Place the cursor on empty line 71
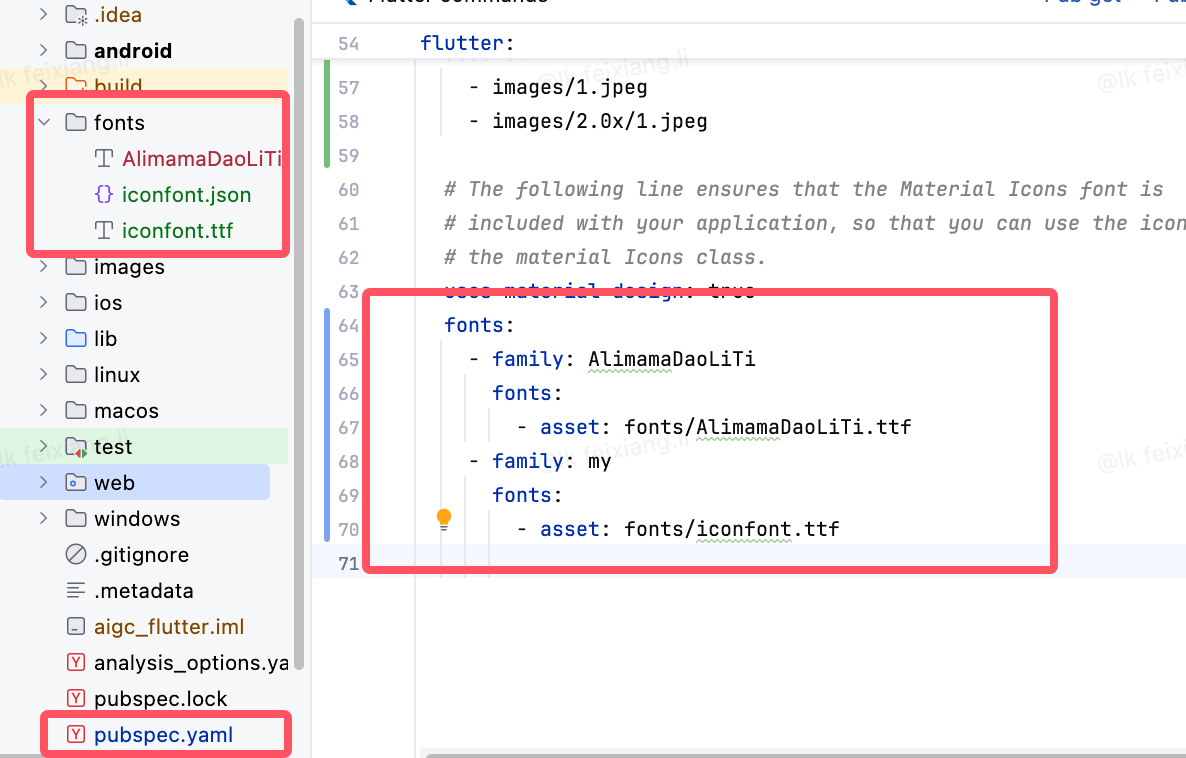 [x=749, y=563]
